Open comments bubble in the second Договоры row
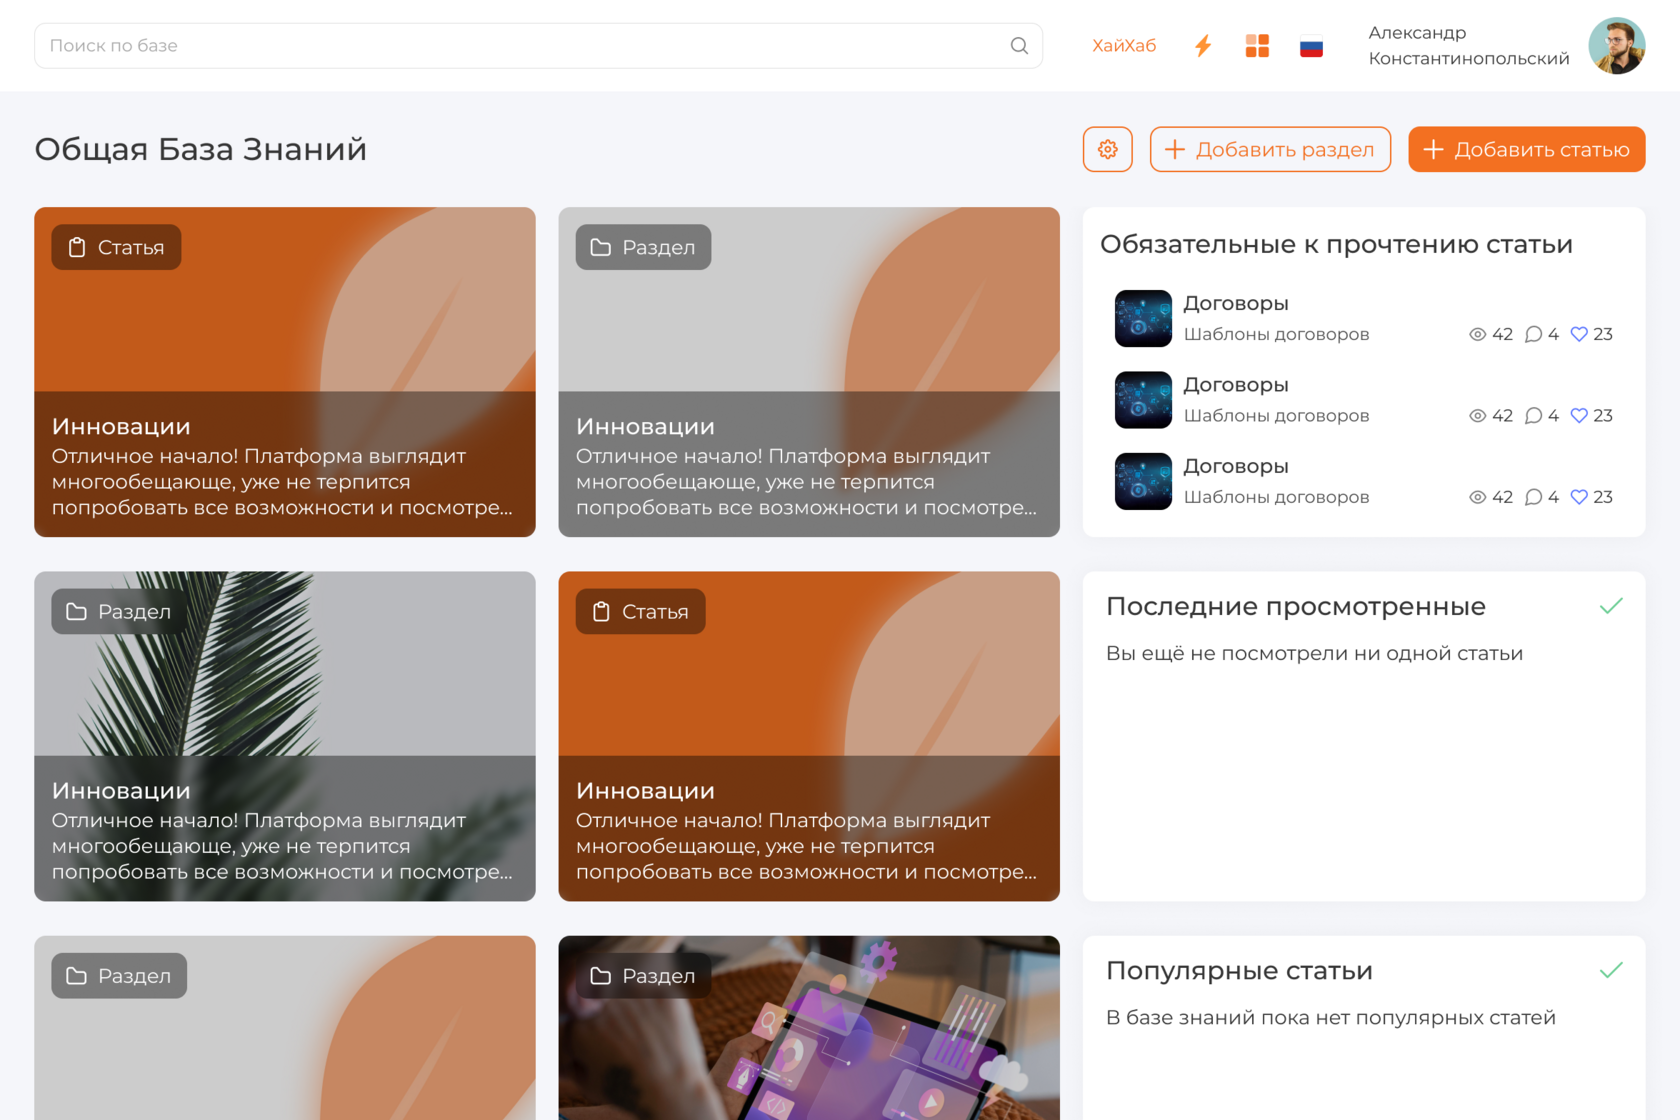This screenshot has width=1680, height=1120. 1533,416
